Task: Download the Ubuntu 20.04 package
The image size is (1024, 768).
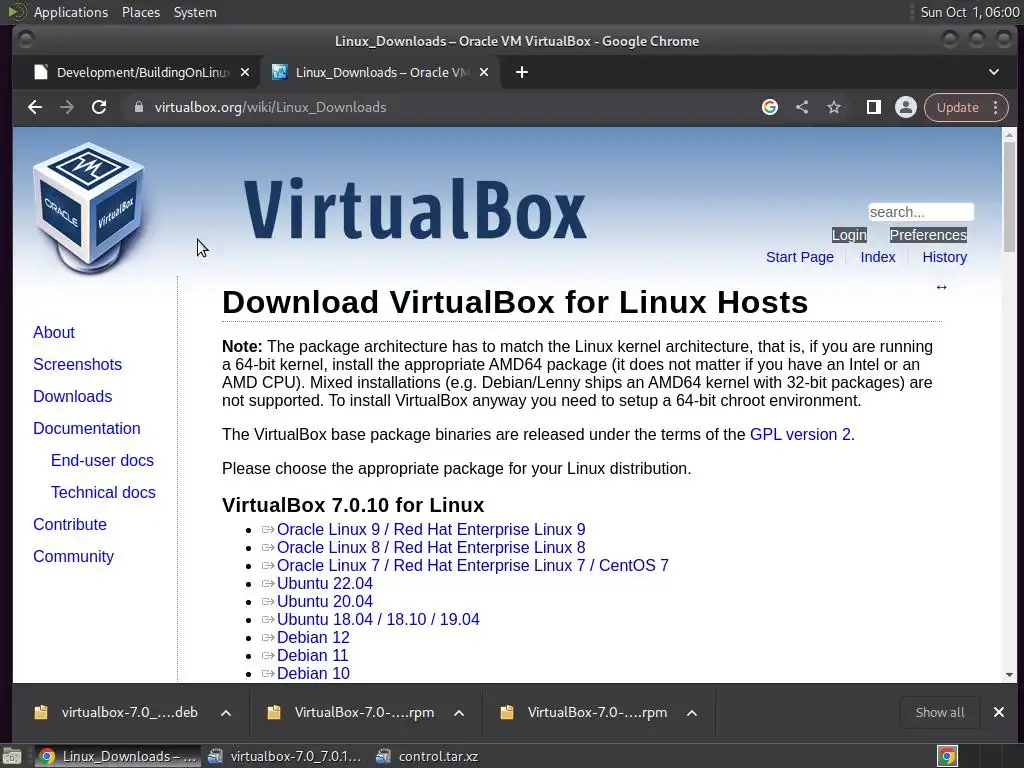Action: 325,601
